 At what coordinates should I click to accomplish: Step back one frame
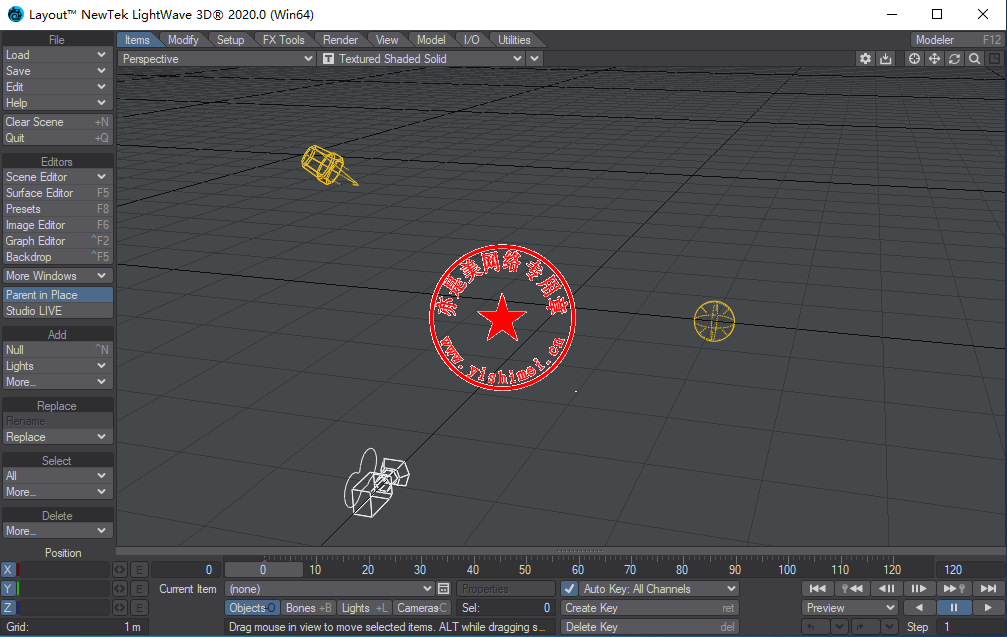coord(886,588)
